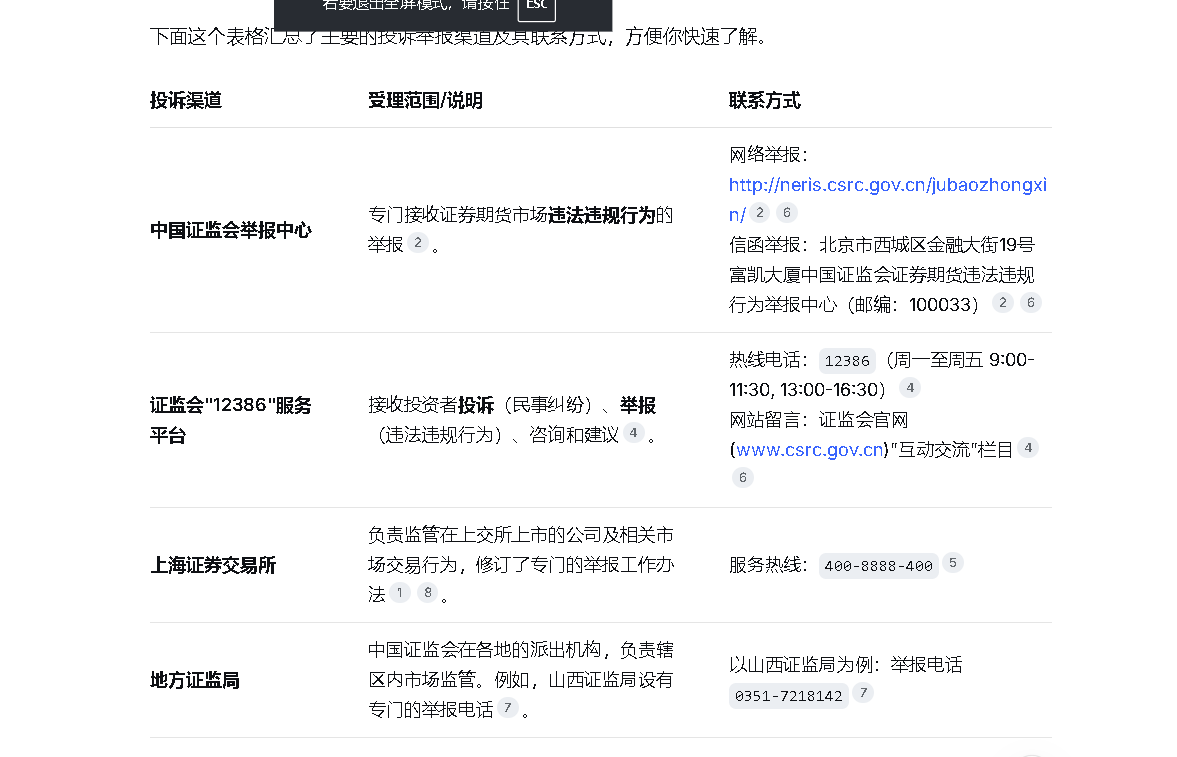Click citation 5 after 400-8888-400

pyautogui.click(x=953, y=562)
